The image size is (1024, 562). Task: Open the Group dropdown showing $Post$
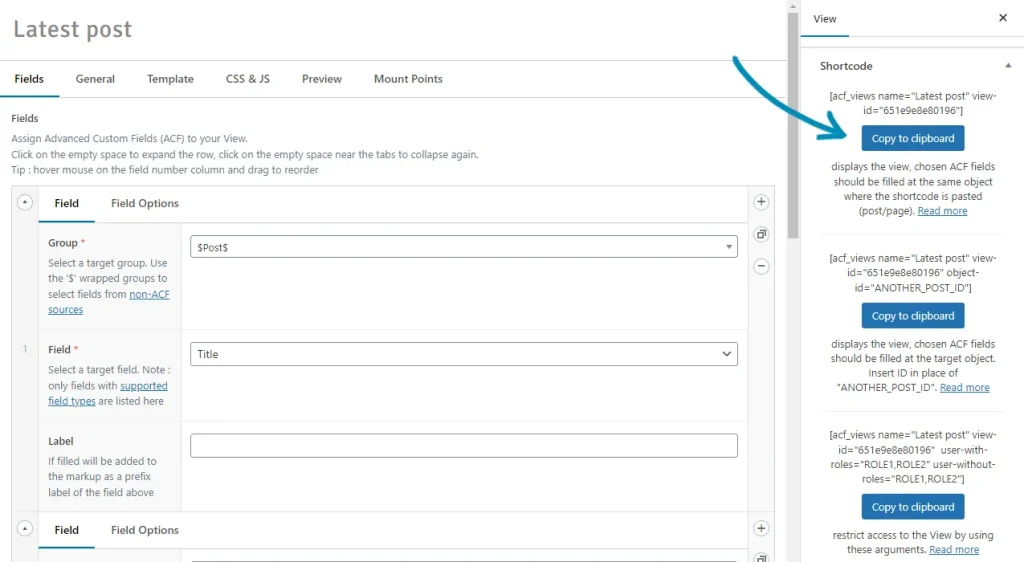[x=463, y=246]
